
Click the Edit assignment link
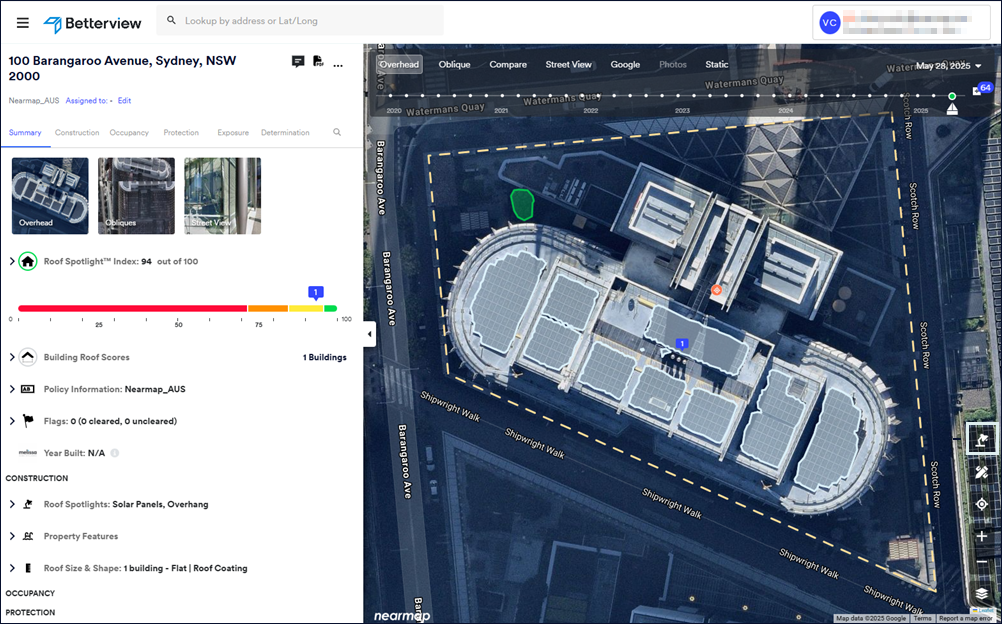pos(124,100)
